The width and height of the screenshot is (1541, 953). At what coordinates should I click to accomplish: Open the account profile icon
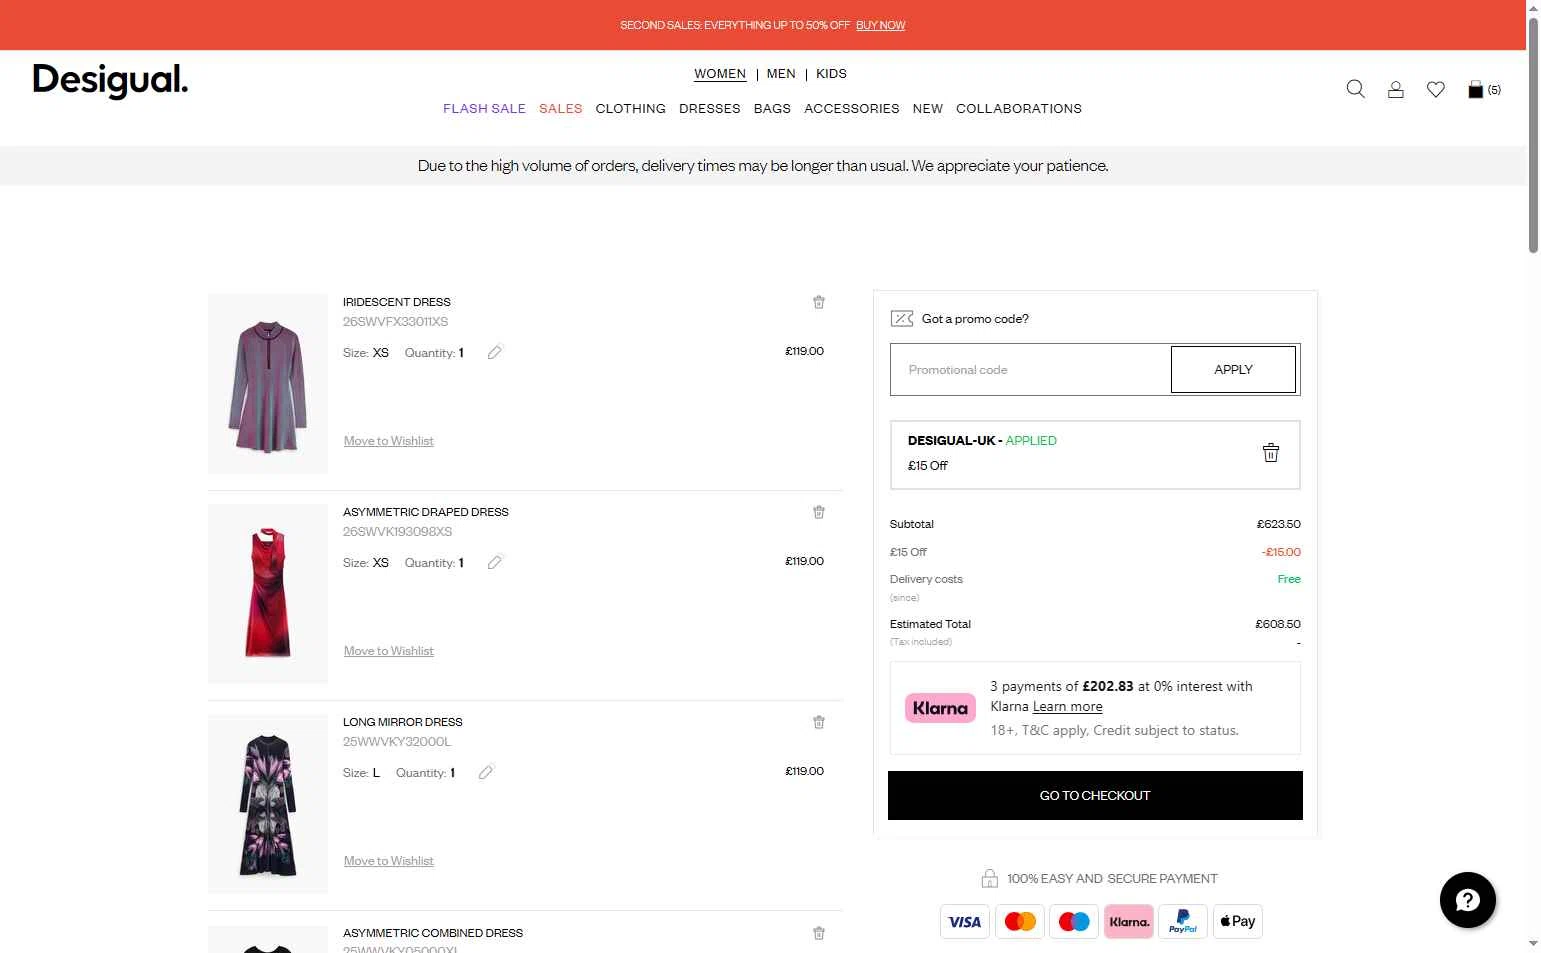(1396, 89)
